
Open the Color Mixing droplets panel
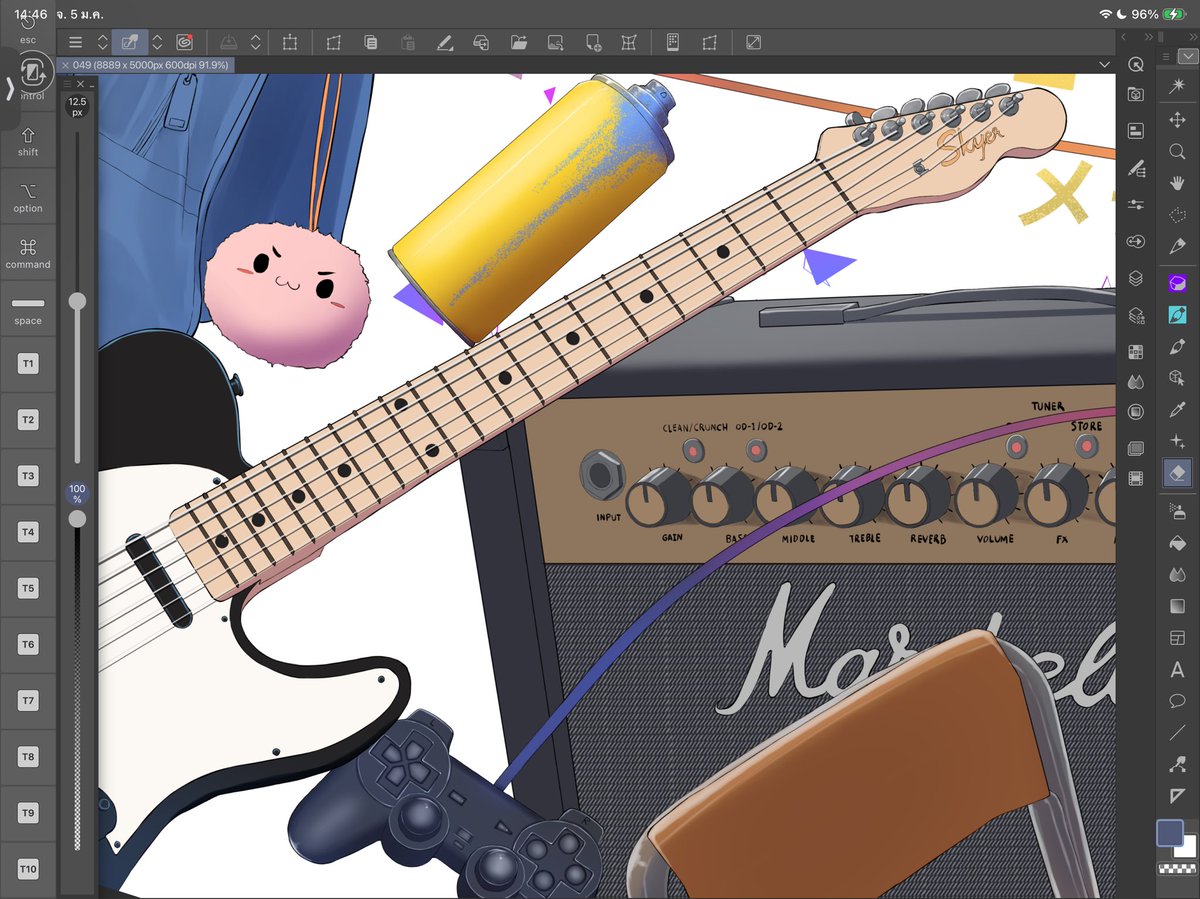tap(1135, 381)
